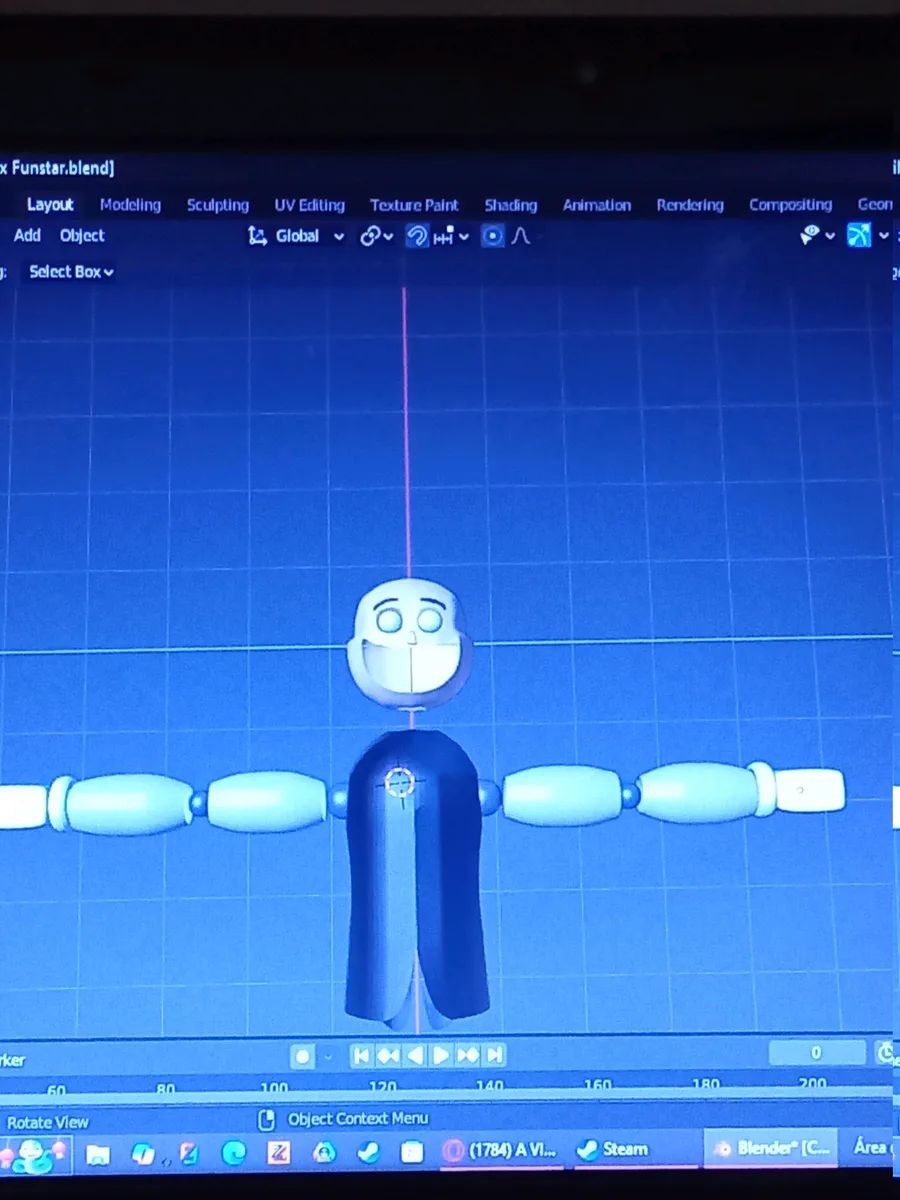Screen dimensions: 900x1200
Task: Open the Compositing workspace tab
Action: pyautogui.click(x=790, y=205)
